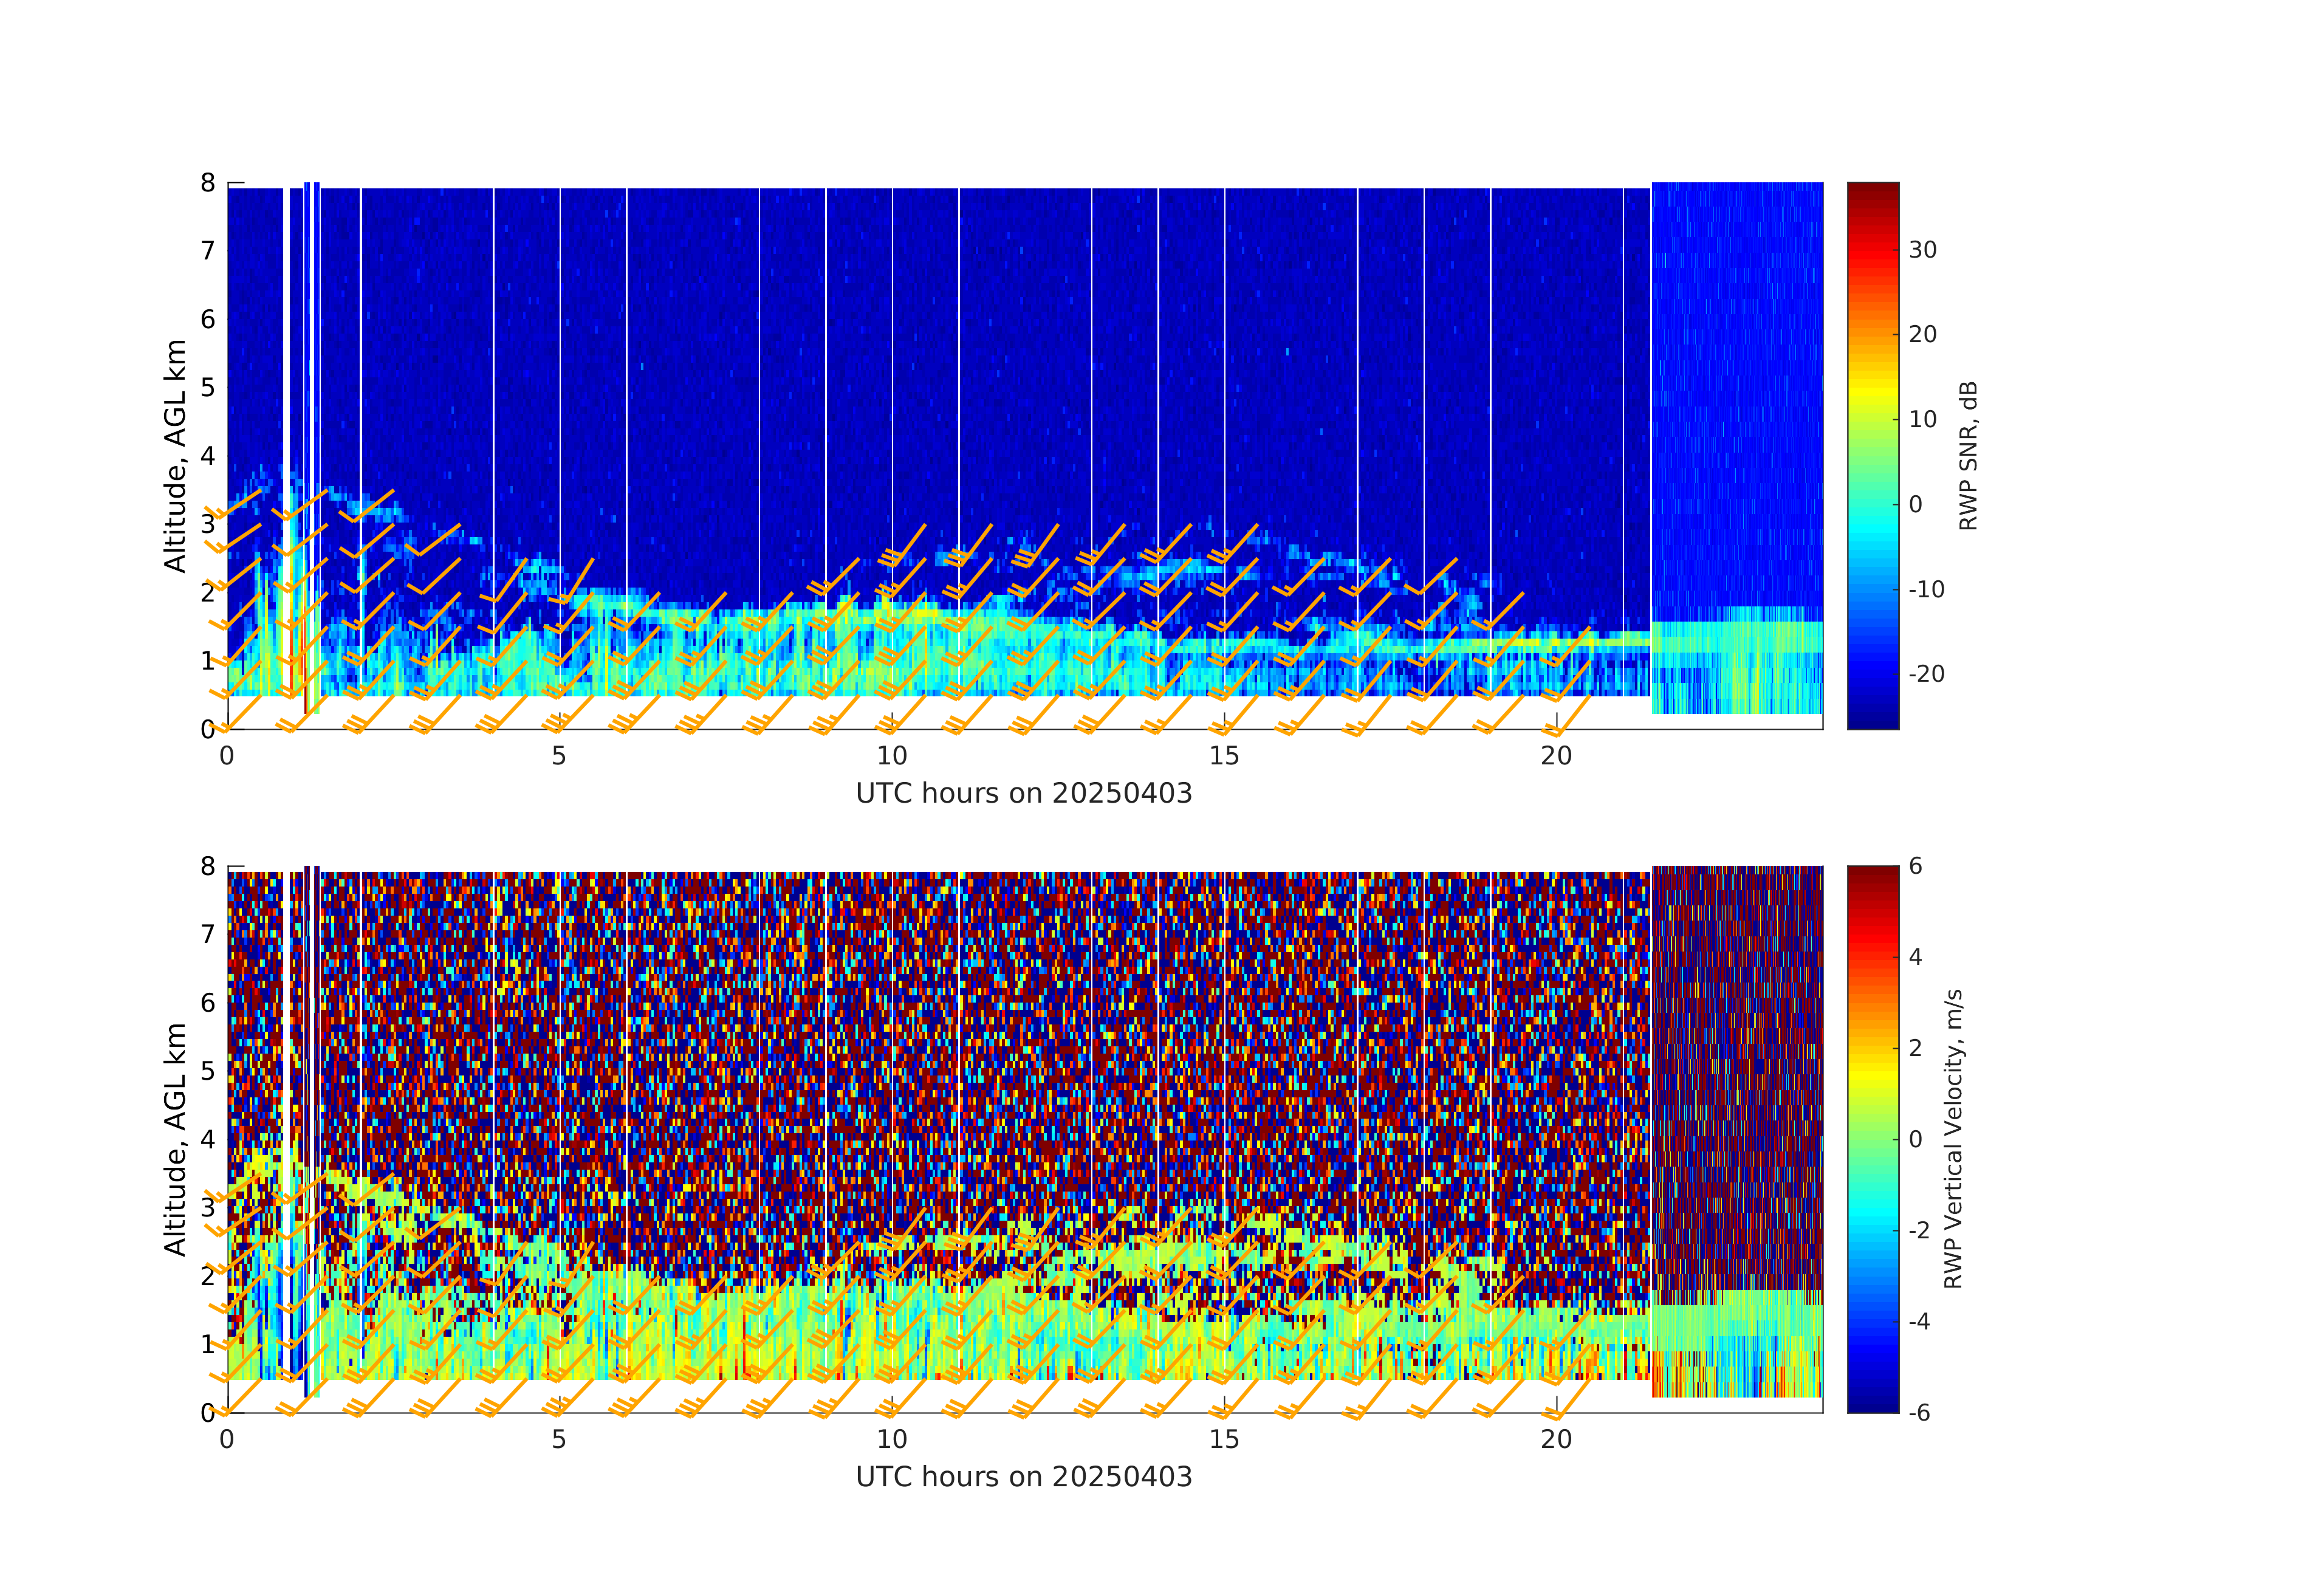2324x1595 pixels.
Task: Click dark blue bottom of velocity colorbar
Action: pyautogui.click(x=1872, y=1405)
